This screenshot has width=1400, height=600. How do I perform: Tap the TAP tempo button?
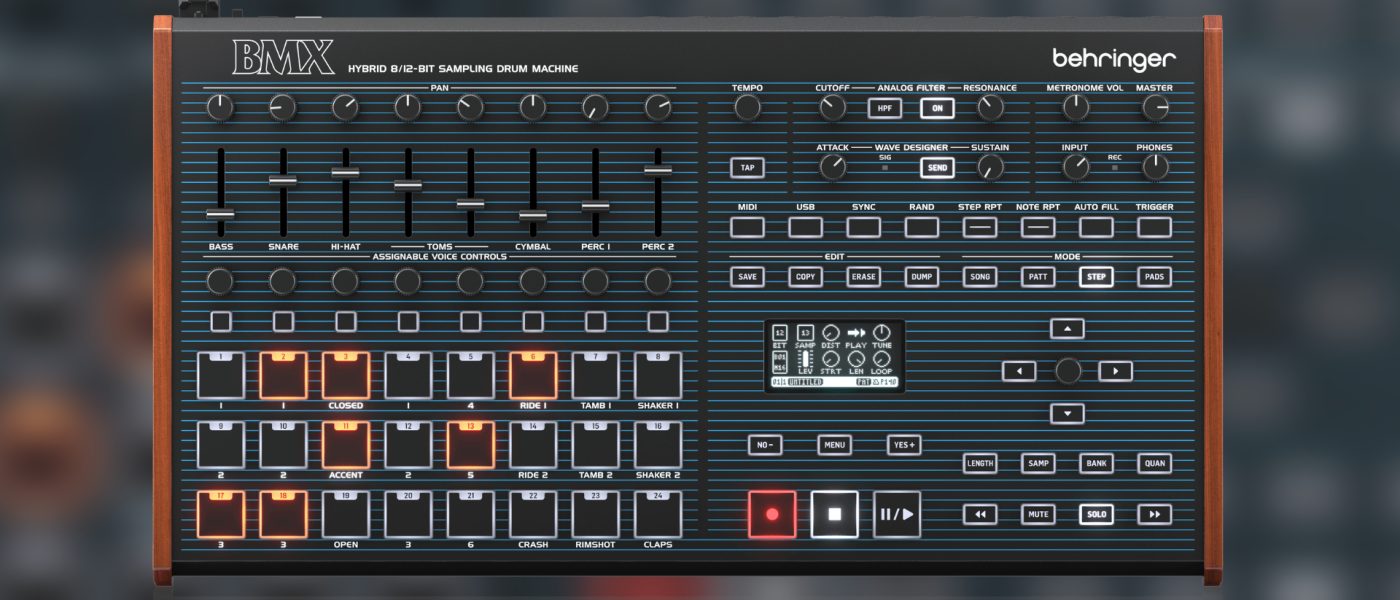(x=746, y=168)
